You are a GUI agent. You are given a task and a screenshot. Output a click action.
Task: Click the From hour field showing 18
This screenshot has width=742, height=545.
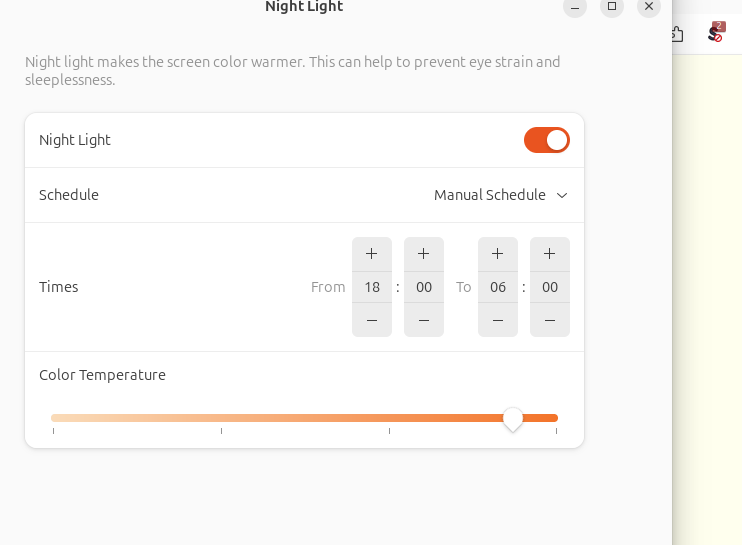coord(372,287)
